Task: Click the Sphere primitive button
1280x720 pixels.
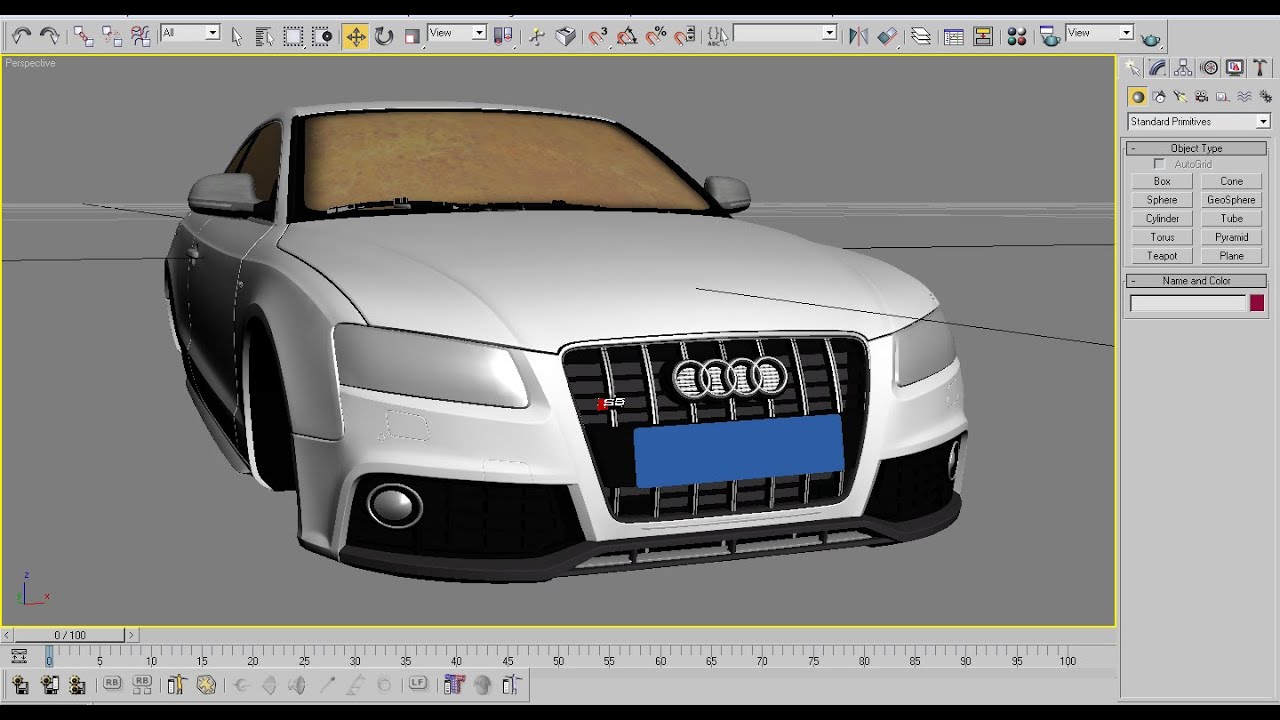Action: coord(1162,200)
